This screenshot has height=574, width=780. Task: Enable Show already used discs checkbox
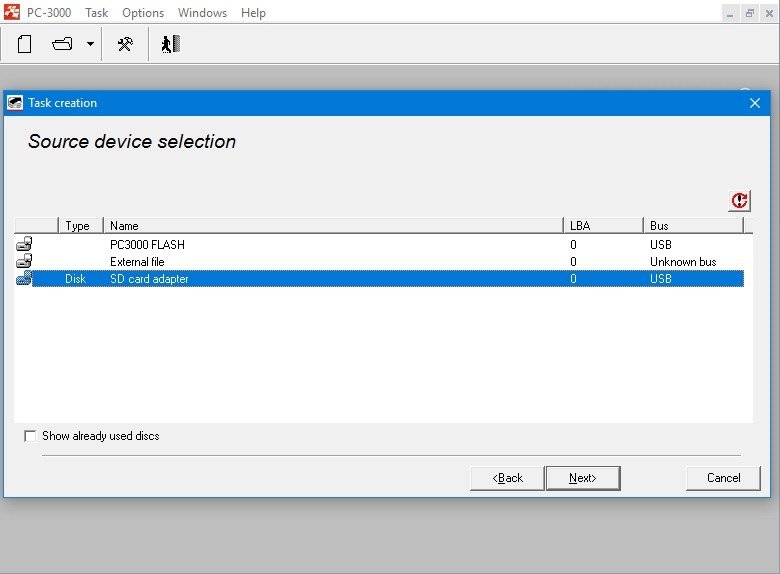point(30,436)
